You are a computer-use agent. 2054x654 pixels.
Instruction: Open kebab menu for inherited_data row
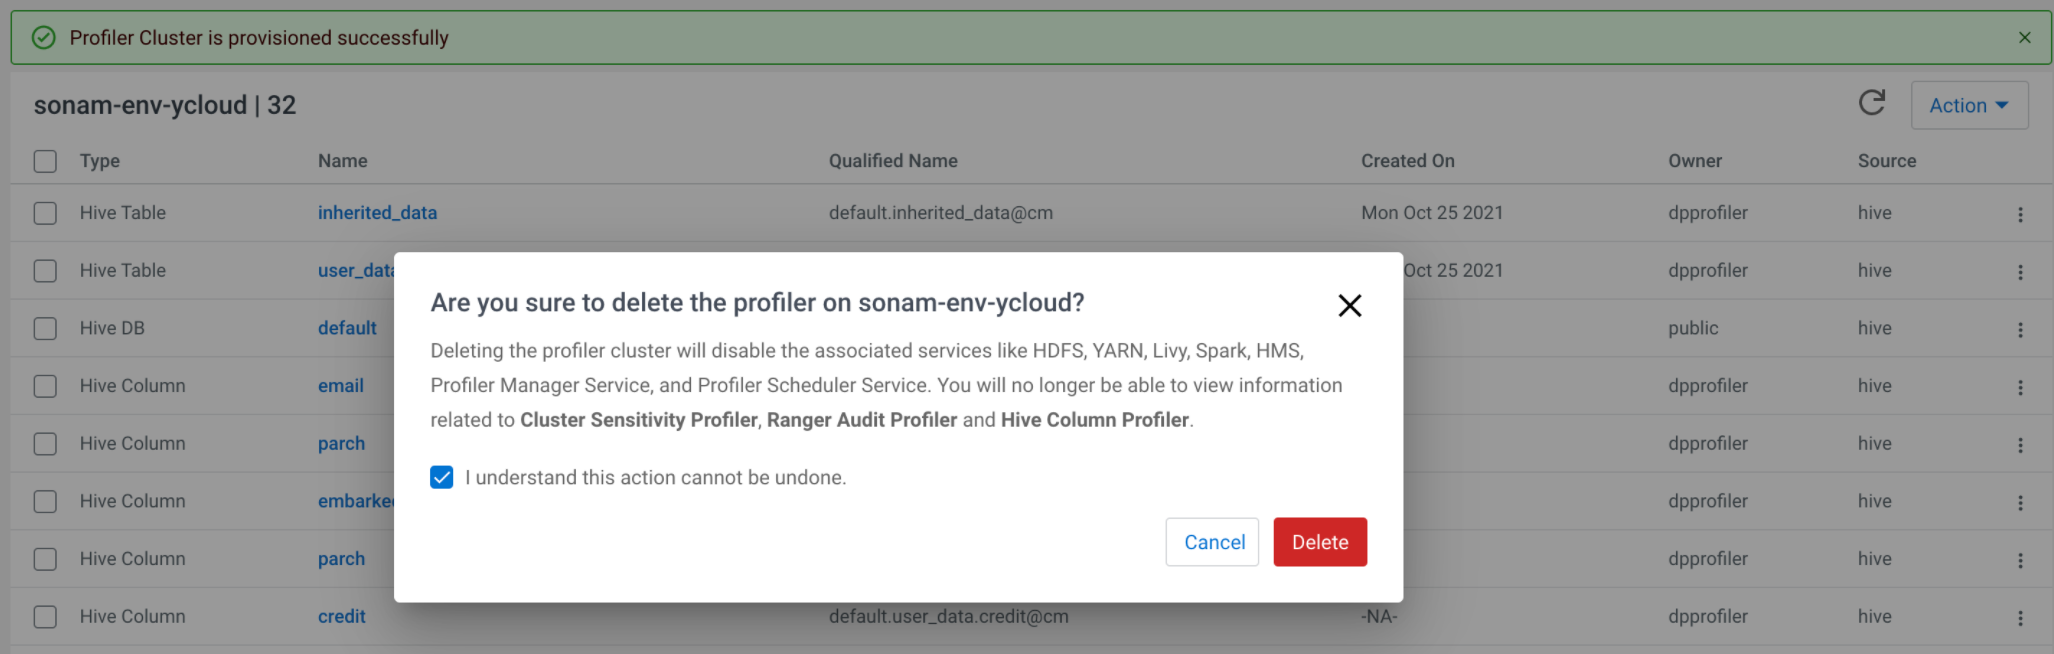click(2020, 214)
